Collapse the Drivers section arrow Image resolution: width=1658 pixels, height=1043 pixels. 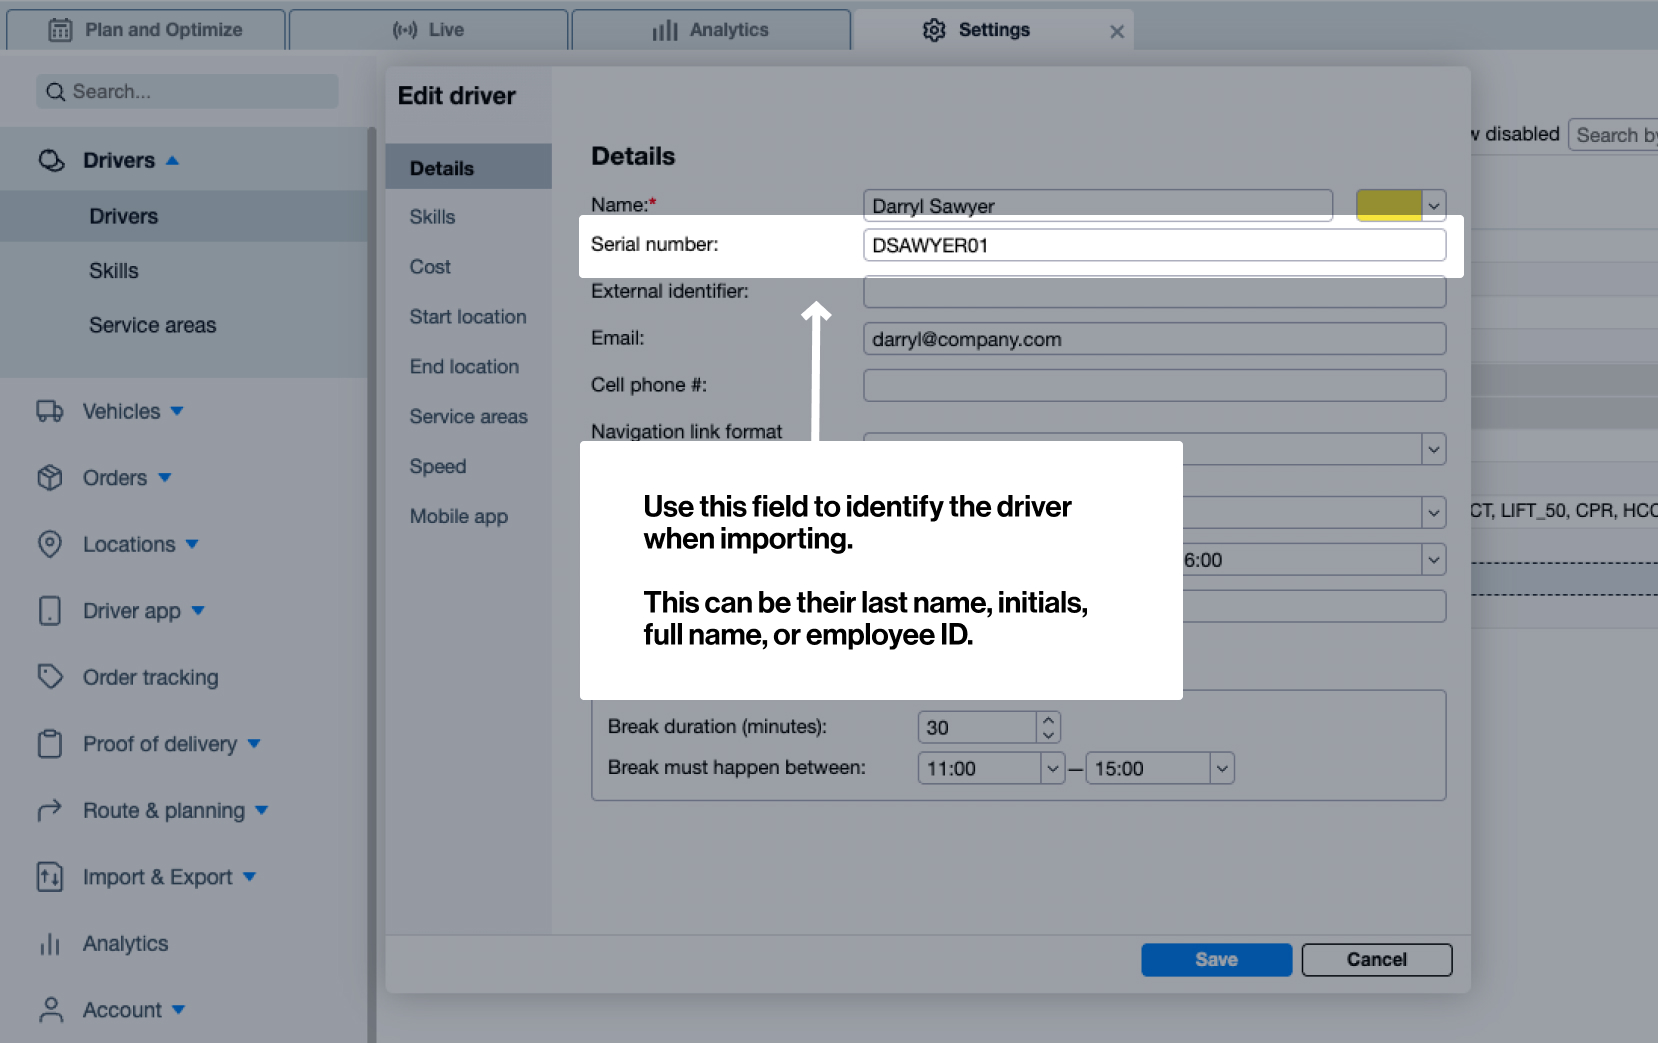pos(172,161)
